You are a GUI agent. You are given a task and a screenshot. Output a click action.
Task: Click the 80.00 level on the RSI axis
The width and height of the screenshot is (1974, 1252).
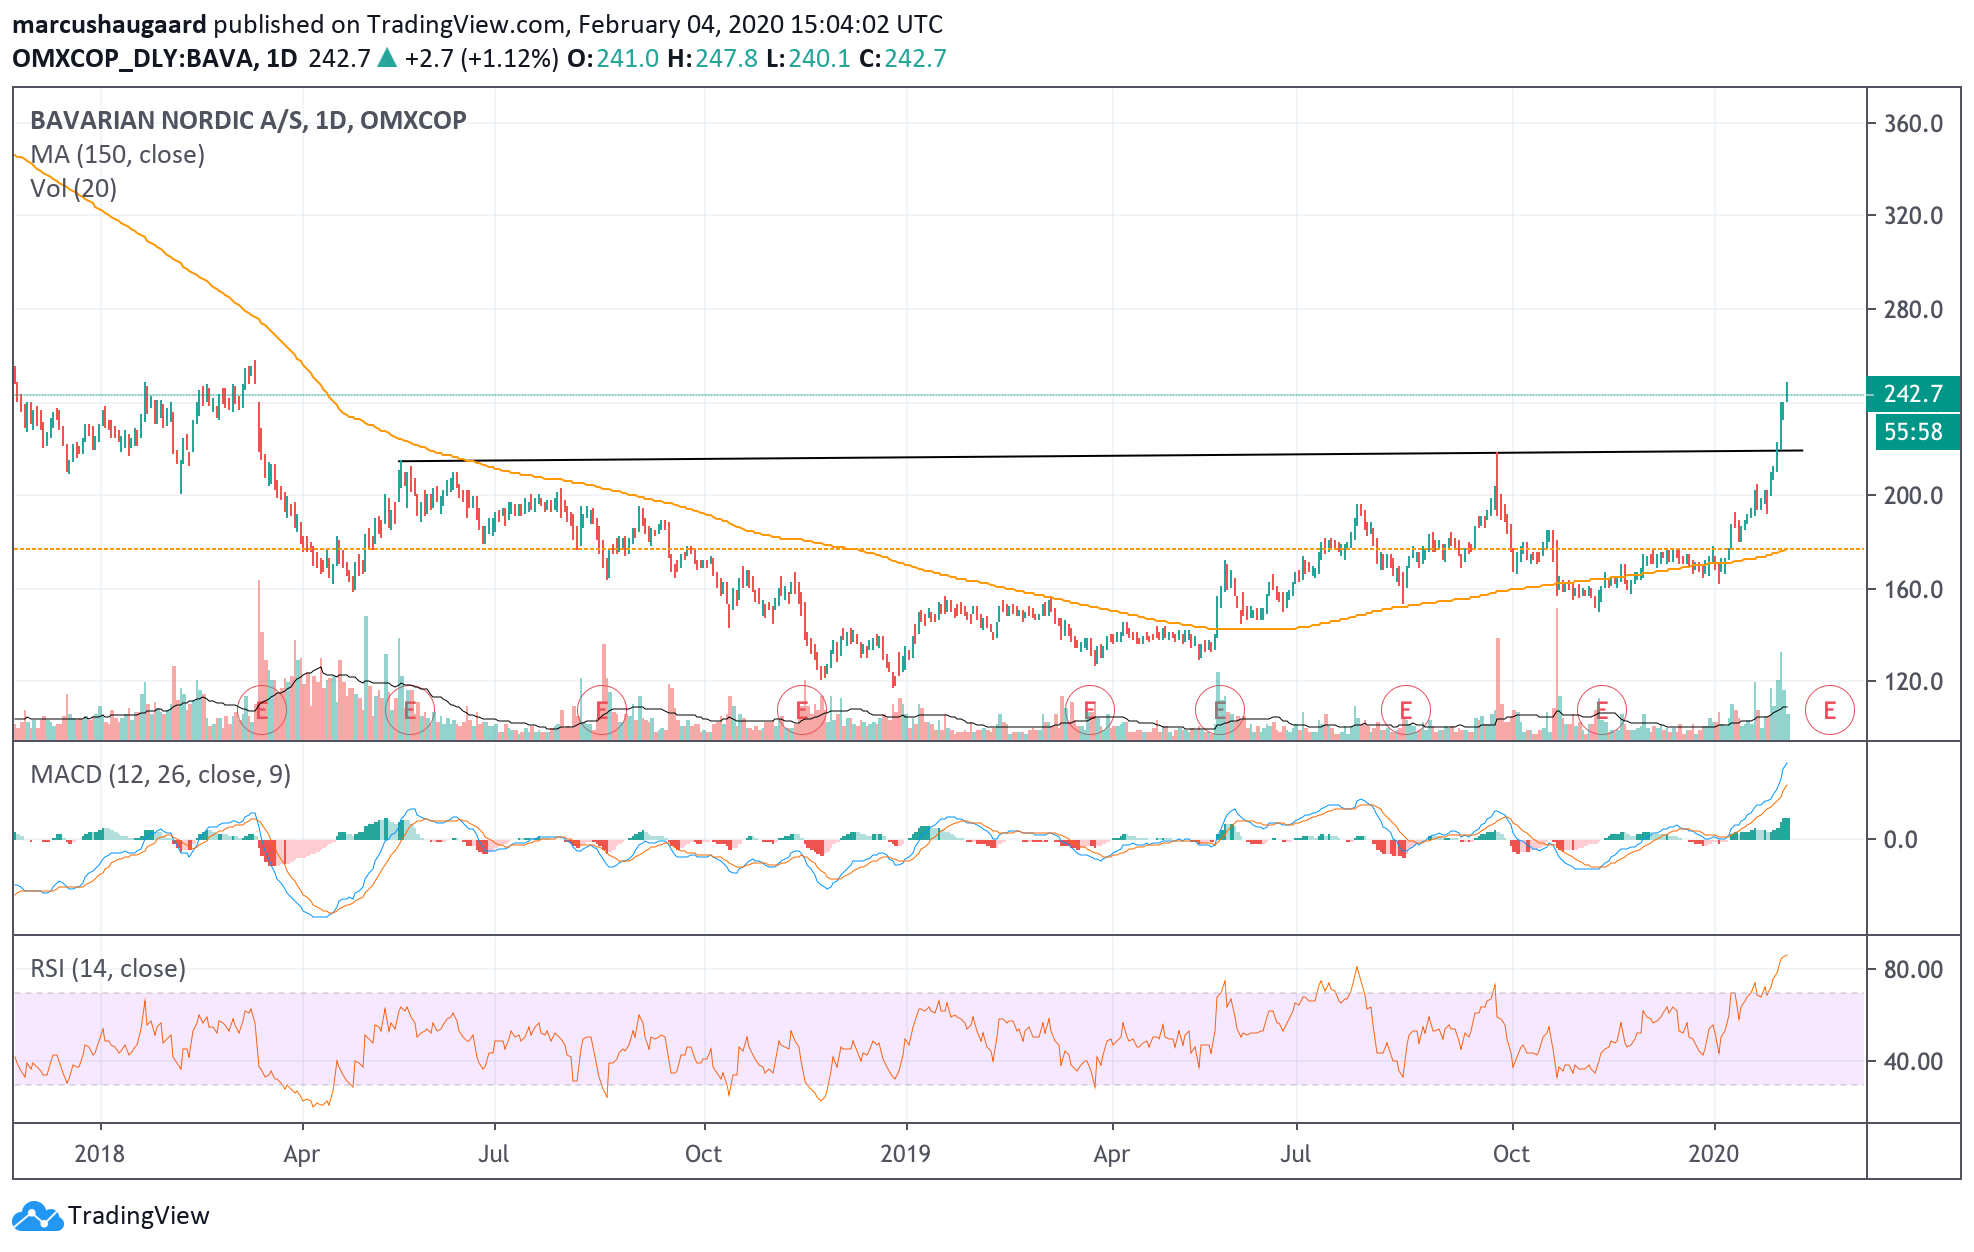pos(1913,970)
